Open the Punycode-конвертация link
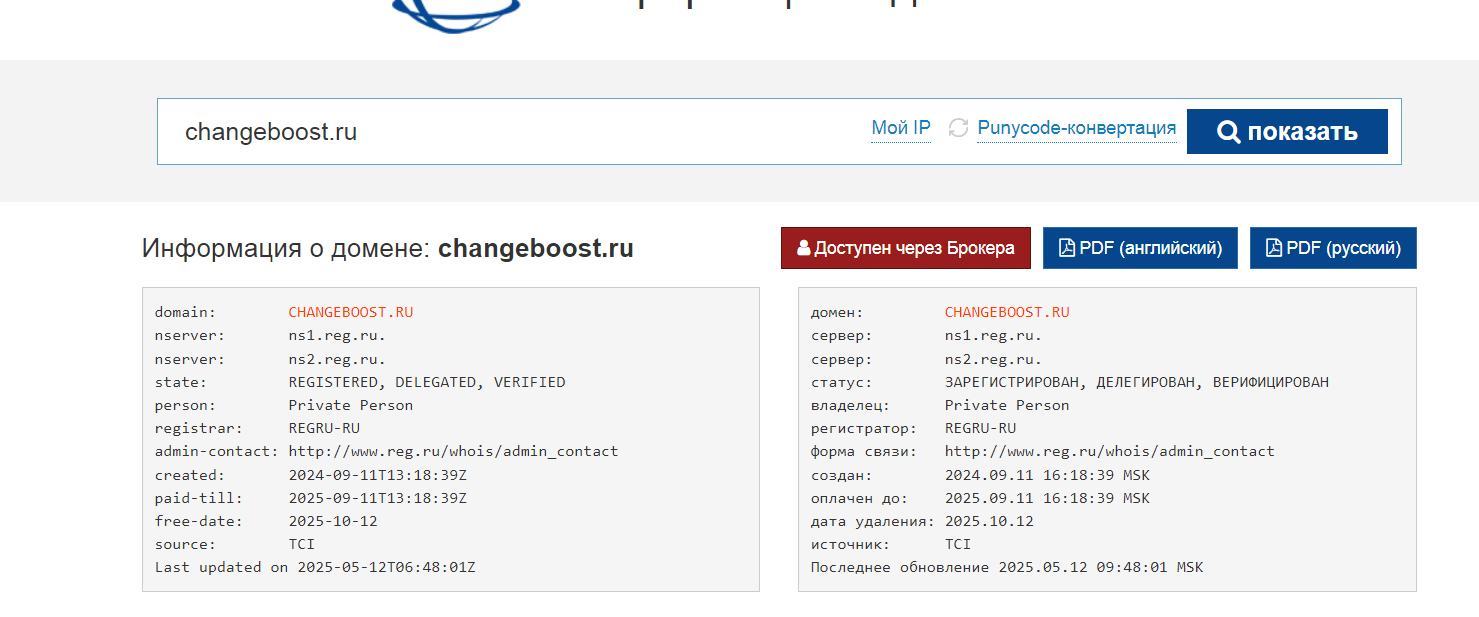1479x617 pixels. [1076, 128]
